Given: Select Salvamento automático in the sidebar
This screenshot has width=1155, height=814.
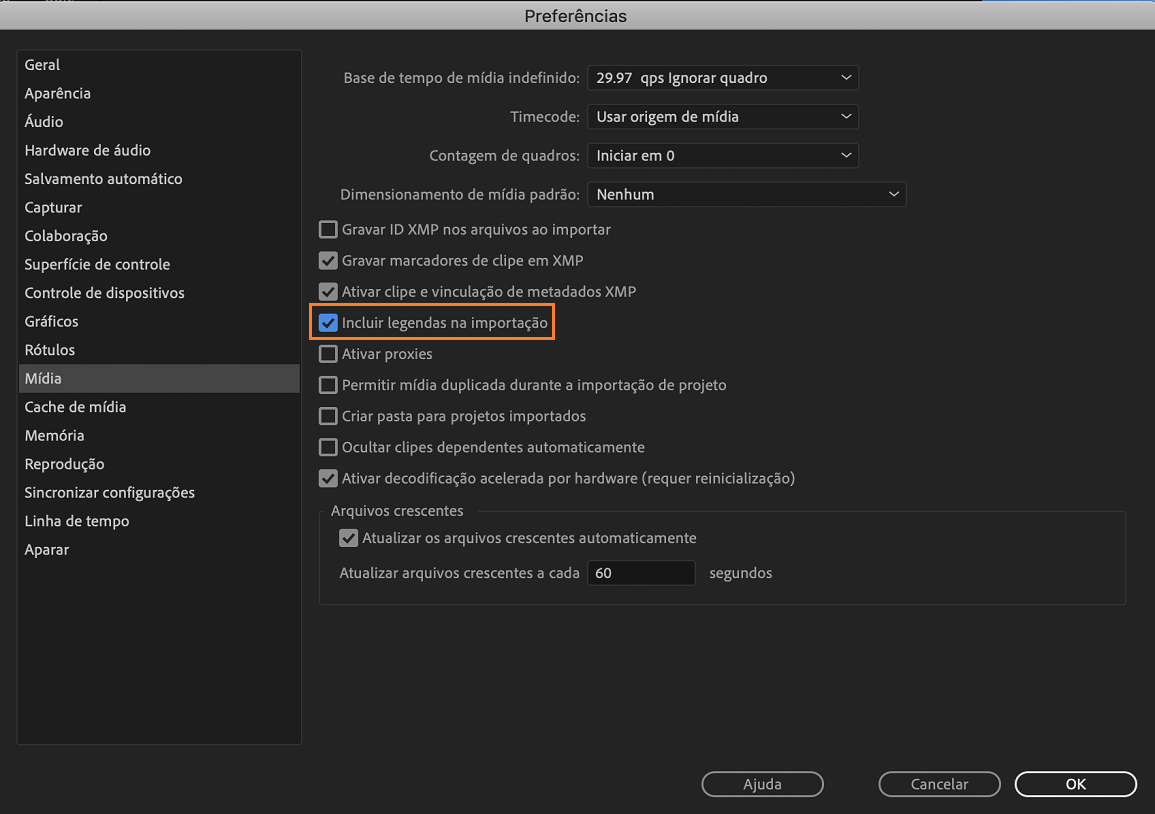Looking at the screenshot, I should pos(103,178).
